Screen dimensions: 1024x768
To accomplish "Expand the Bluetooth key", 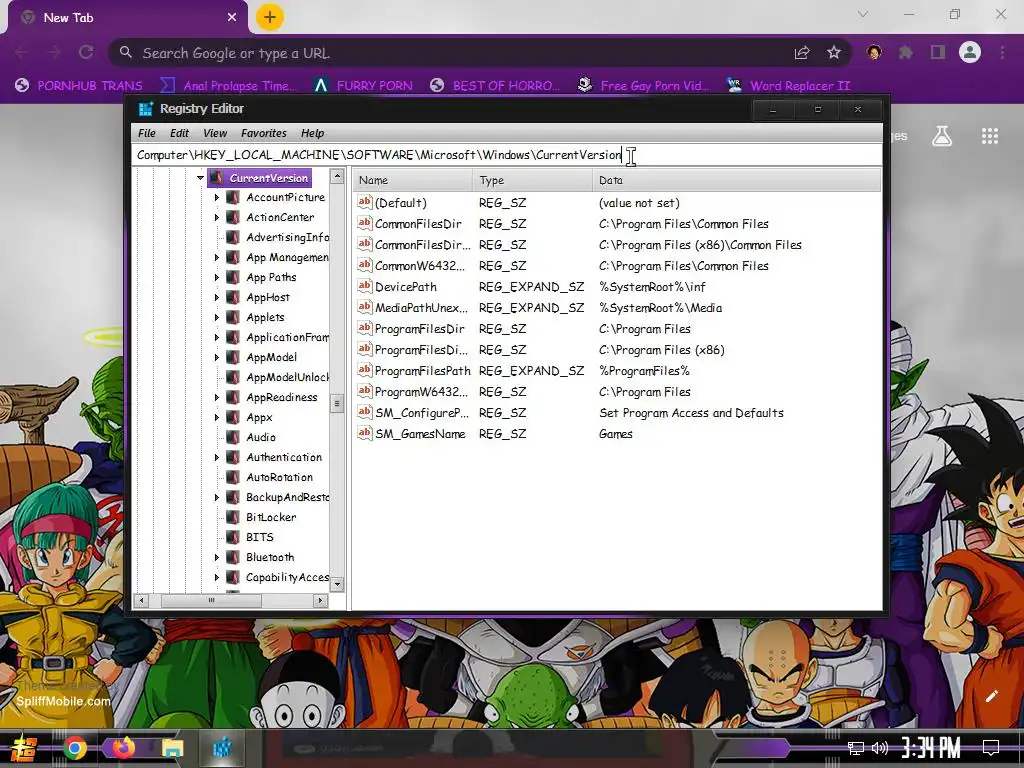I will [x=217, y=557].
